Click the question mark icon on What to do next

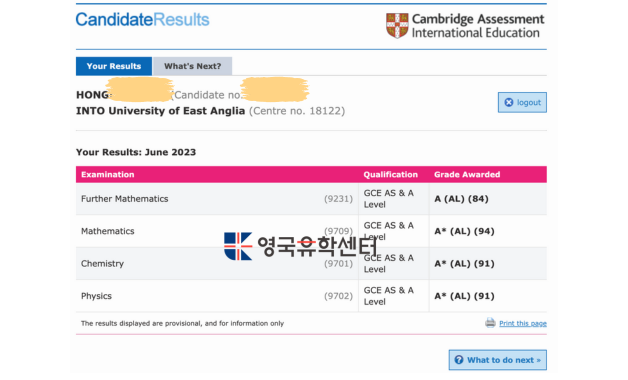[x=459, y=360]
